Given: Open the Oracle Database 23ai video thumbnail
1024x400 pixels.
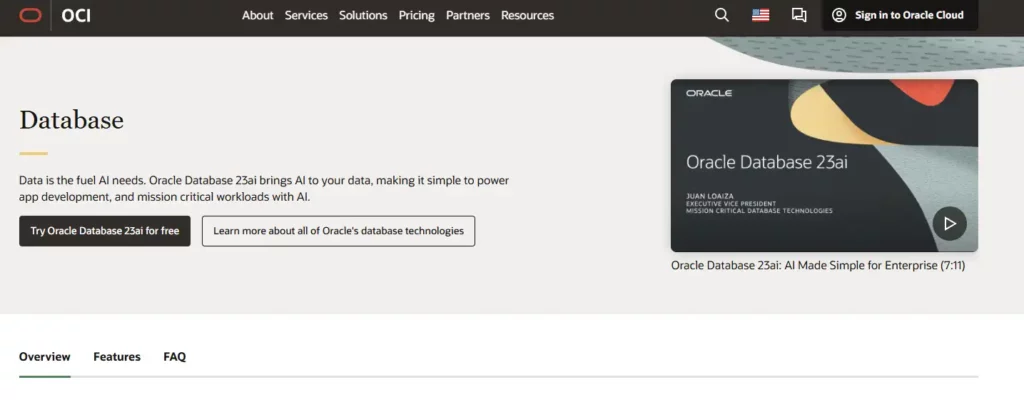Looking at the screenshot, I should click(x=824, y=165).
